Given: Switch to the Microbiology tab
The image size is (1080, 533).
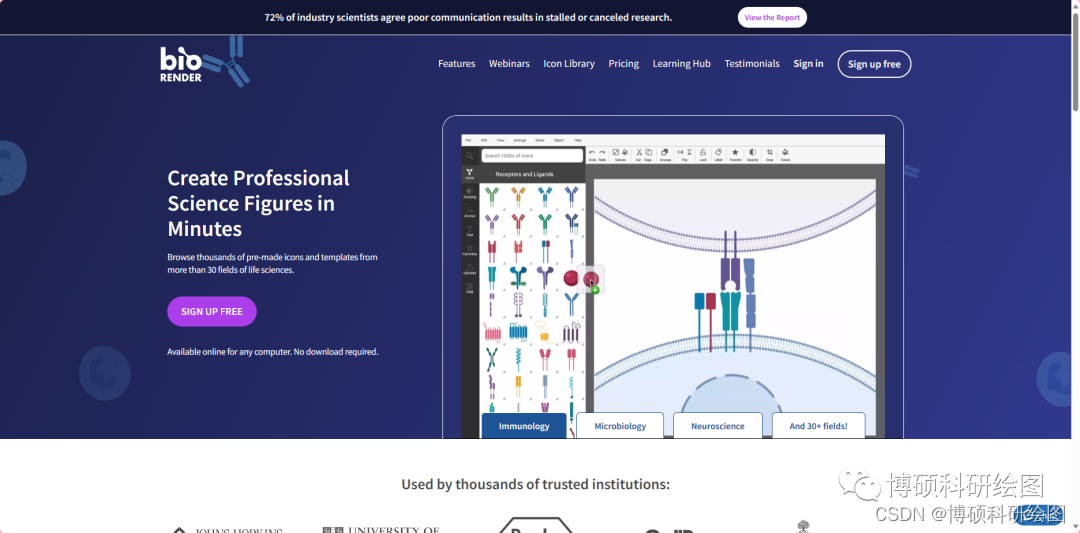Looking at the screenshot, I should pos(620,426).
